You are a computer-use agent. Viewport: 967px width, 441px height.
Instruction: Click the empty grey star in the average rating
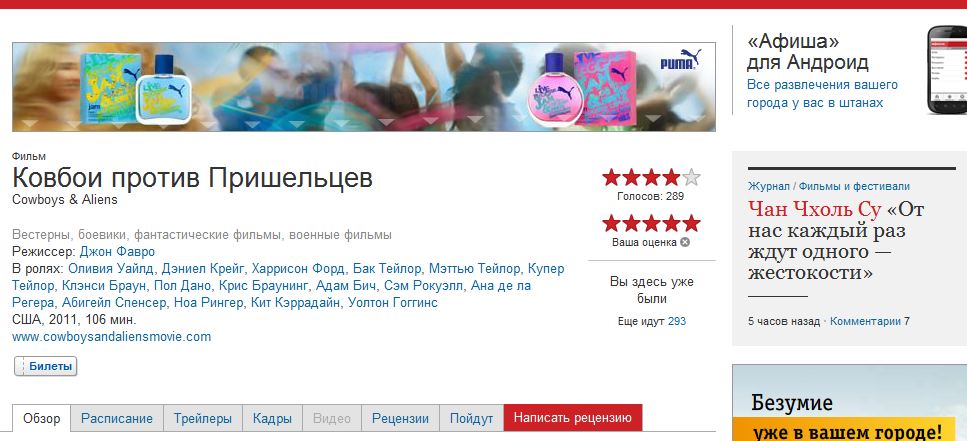click(691, 178)
